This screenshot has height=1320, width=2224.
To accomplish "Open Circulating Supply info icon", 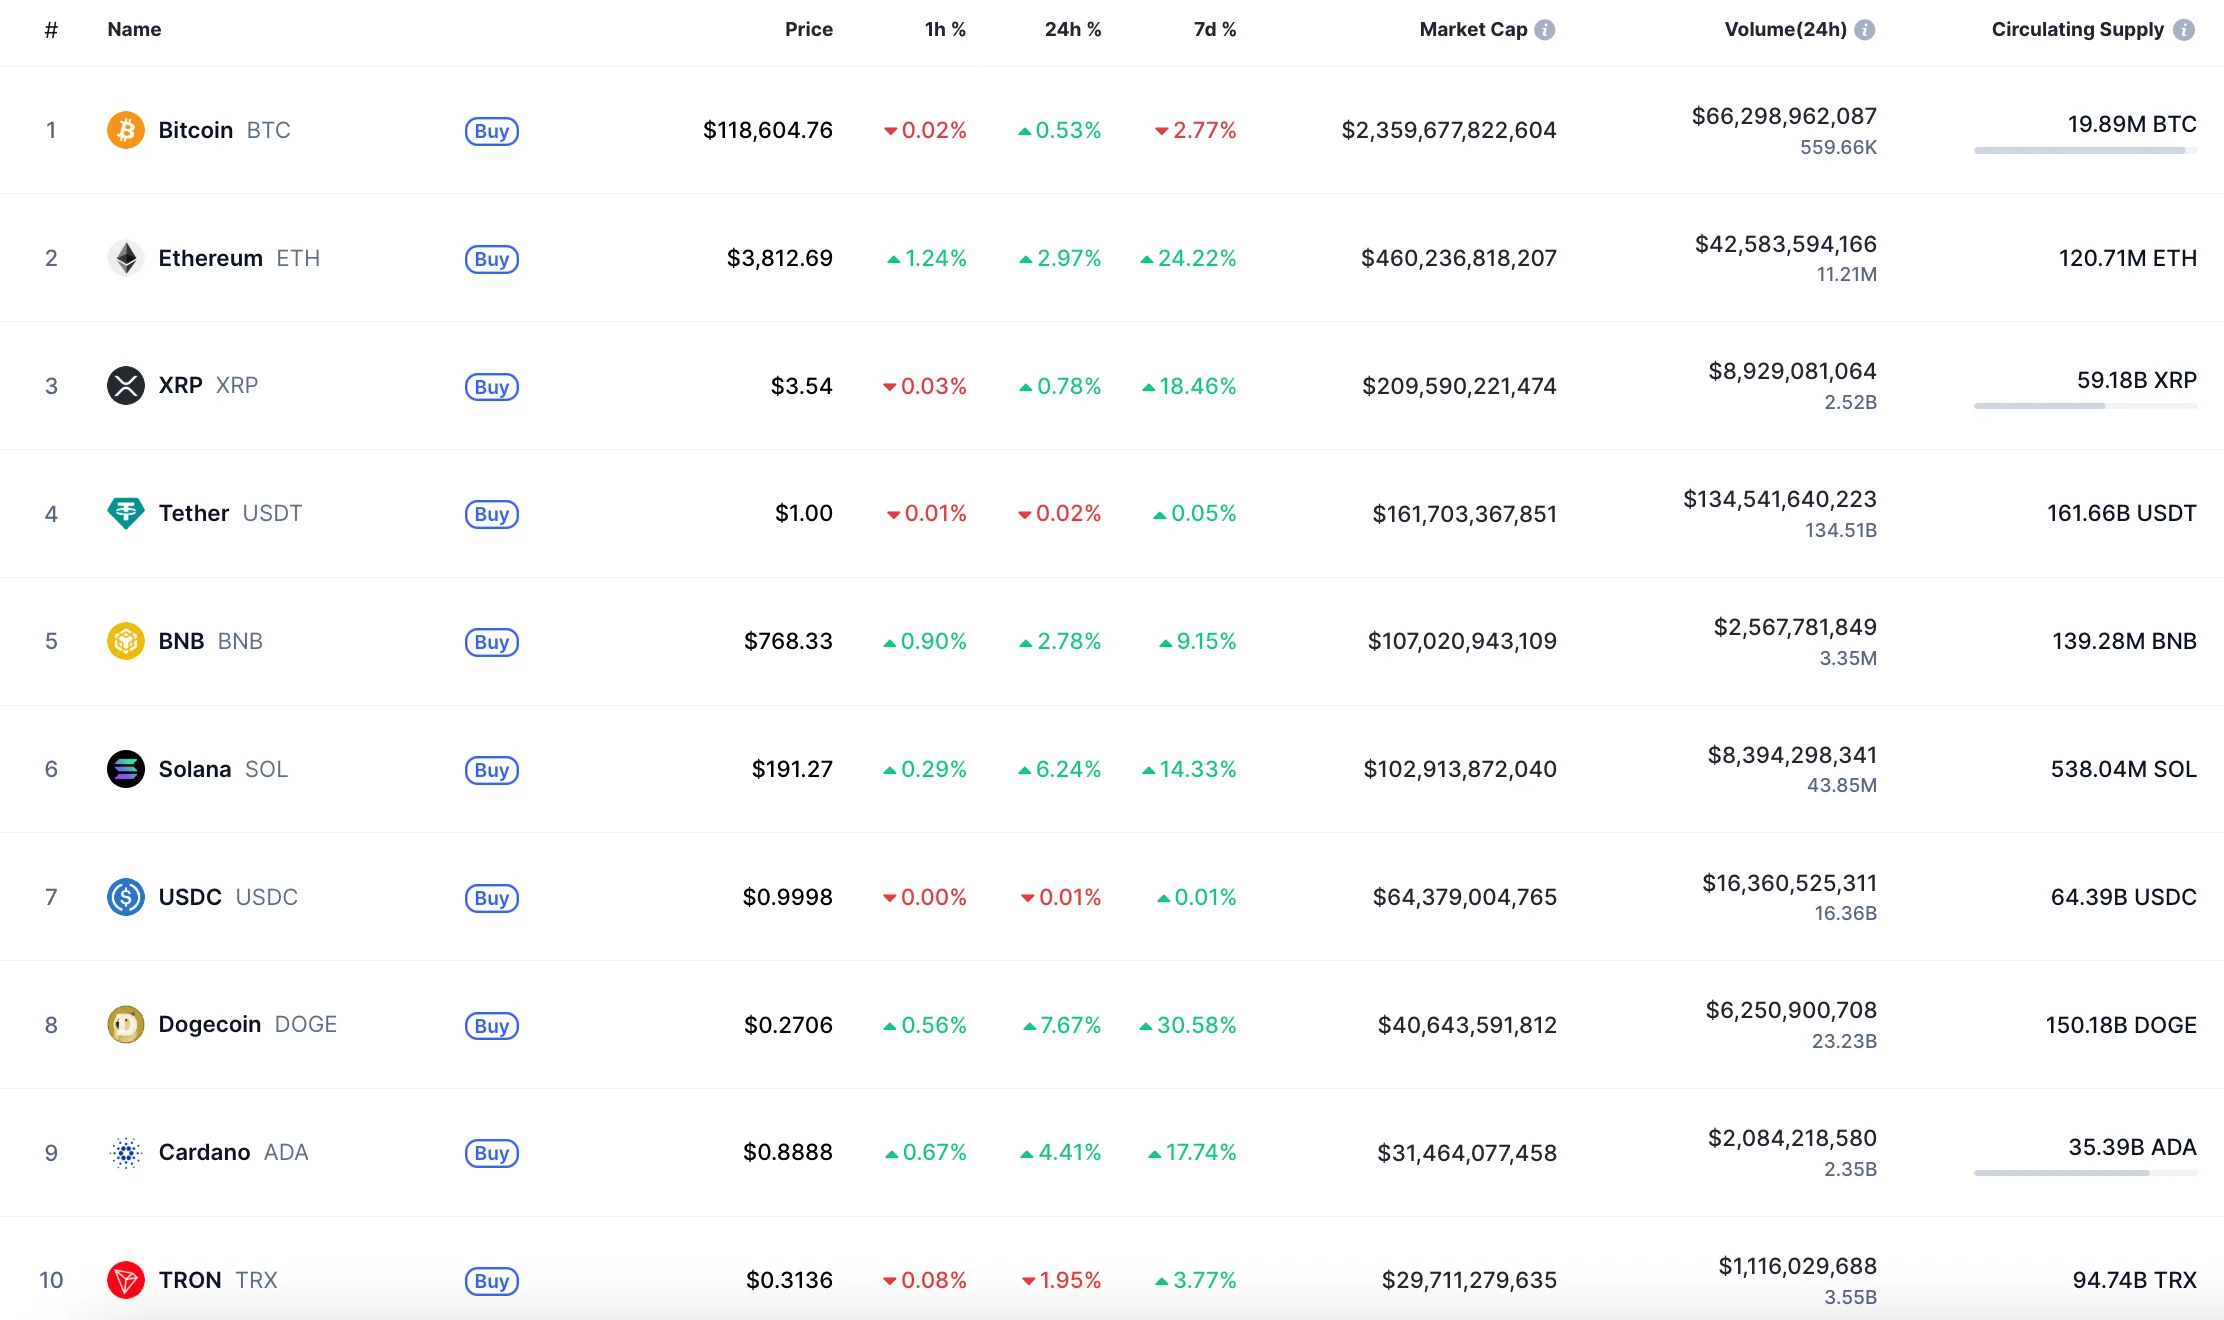I will 2185,30.
